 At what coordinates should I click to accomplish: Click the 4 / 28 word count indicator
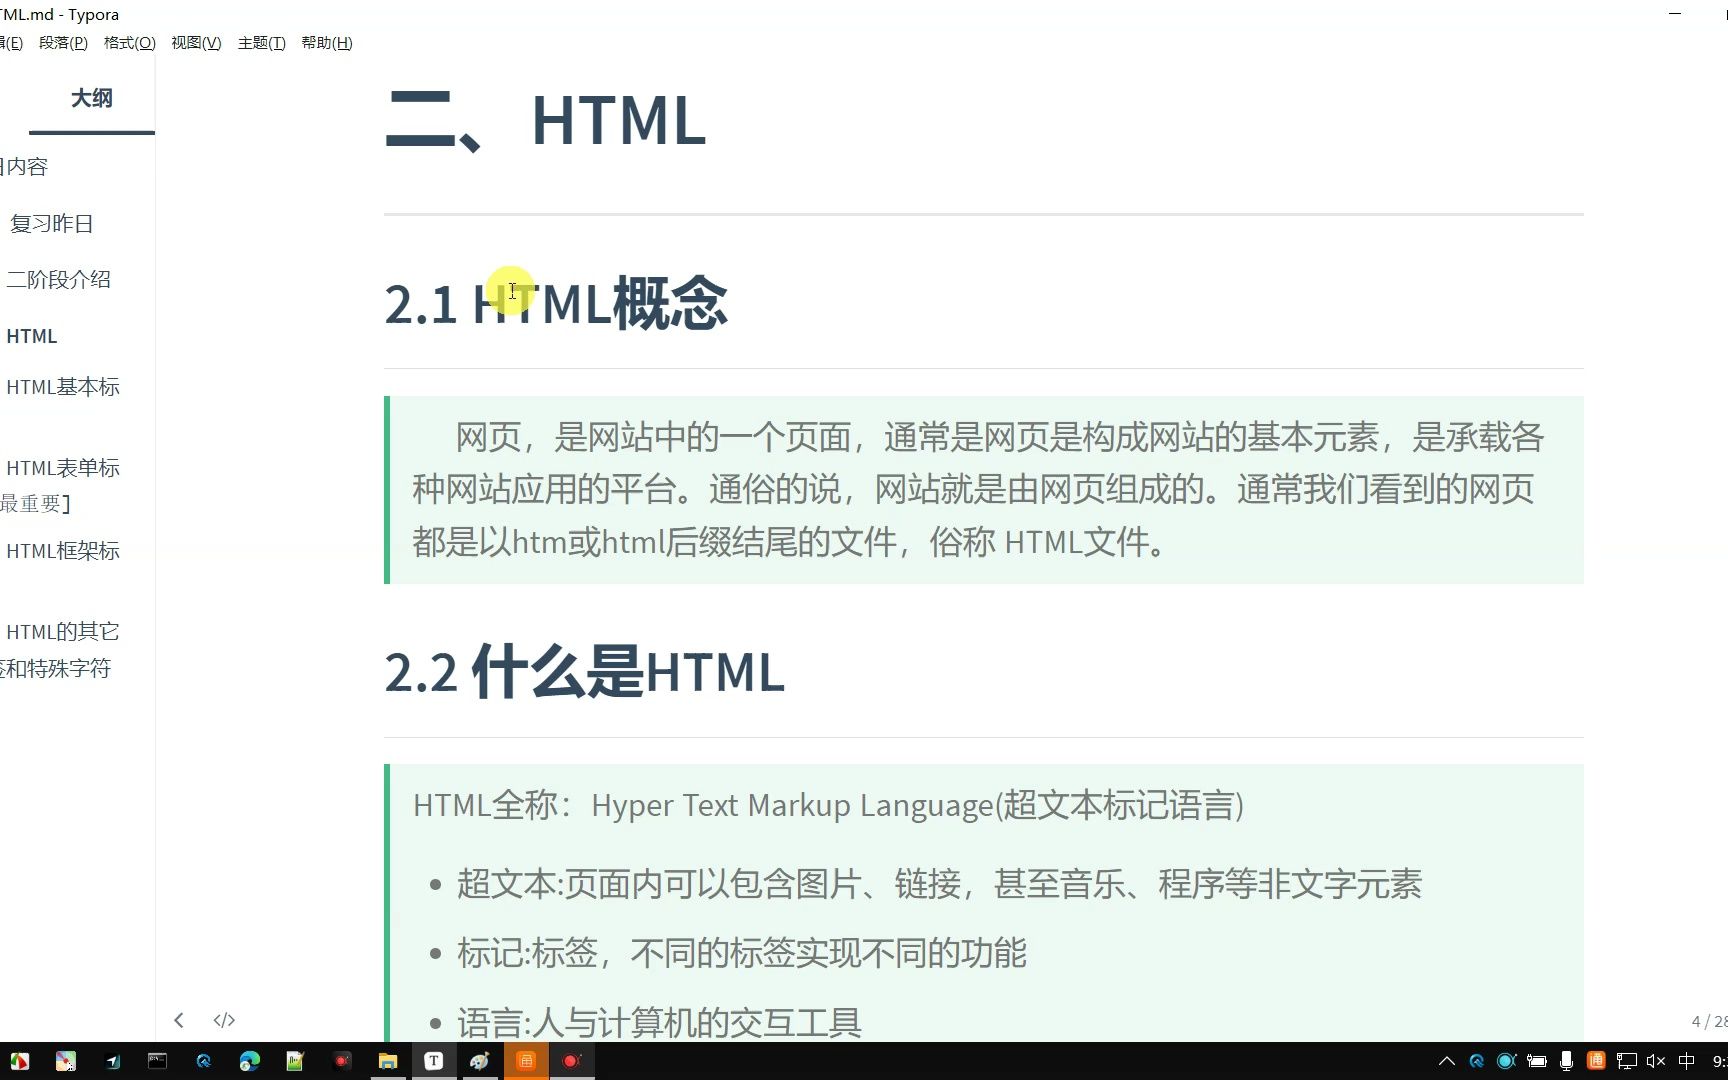click(1709, 1021)
